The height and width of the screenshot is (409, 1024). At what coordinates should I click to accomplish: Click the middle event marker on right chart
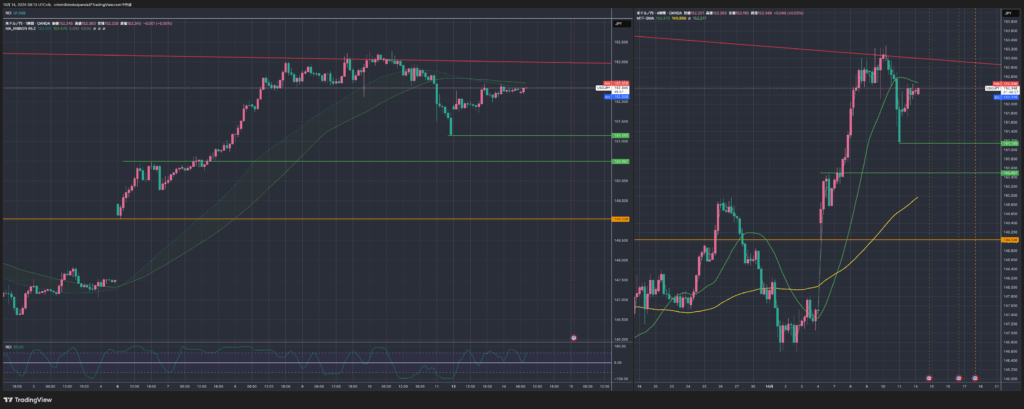point(959,378)
